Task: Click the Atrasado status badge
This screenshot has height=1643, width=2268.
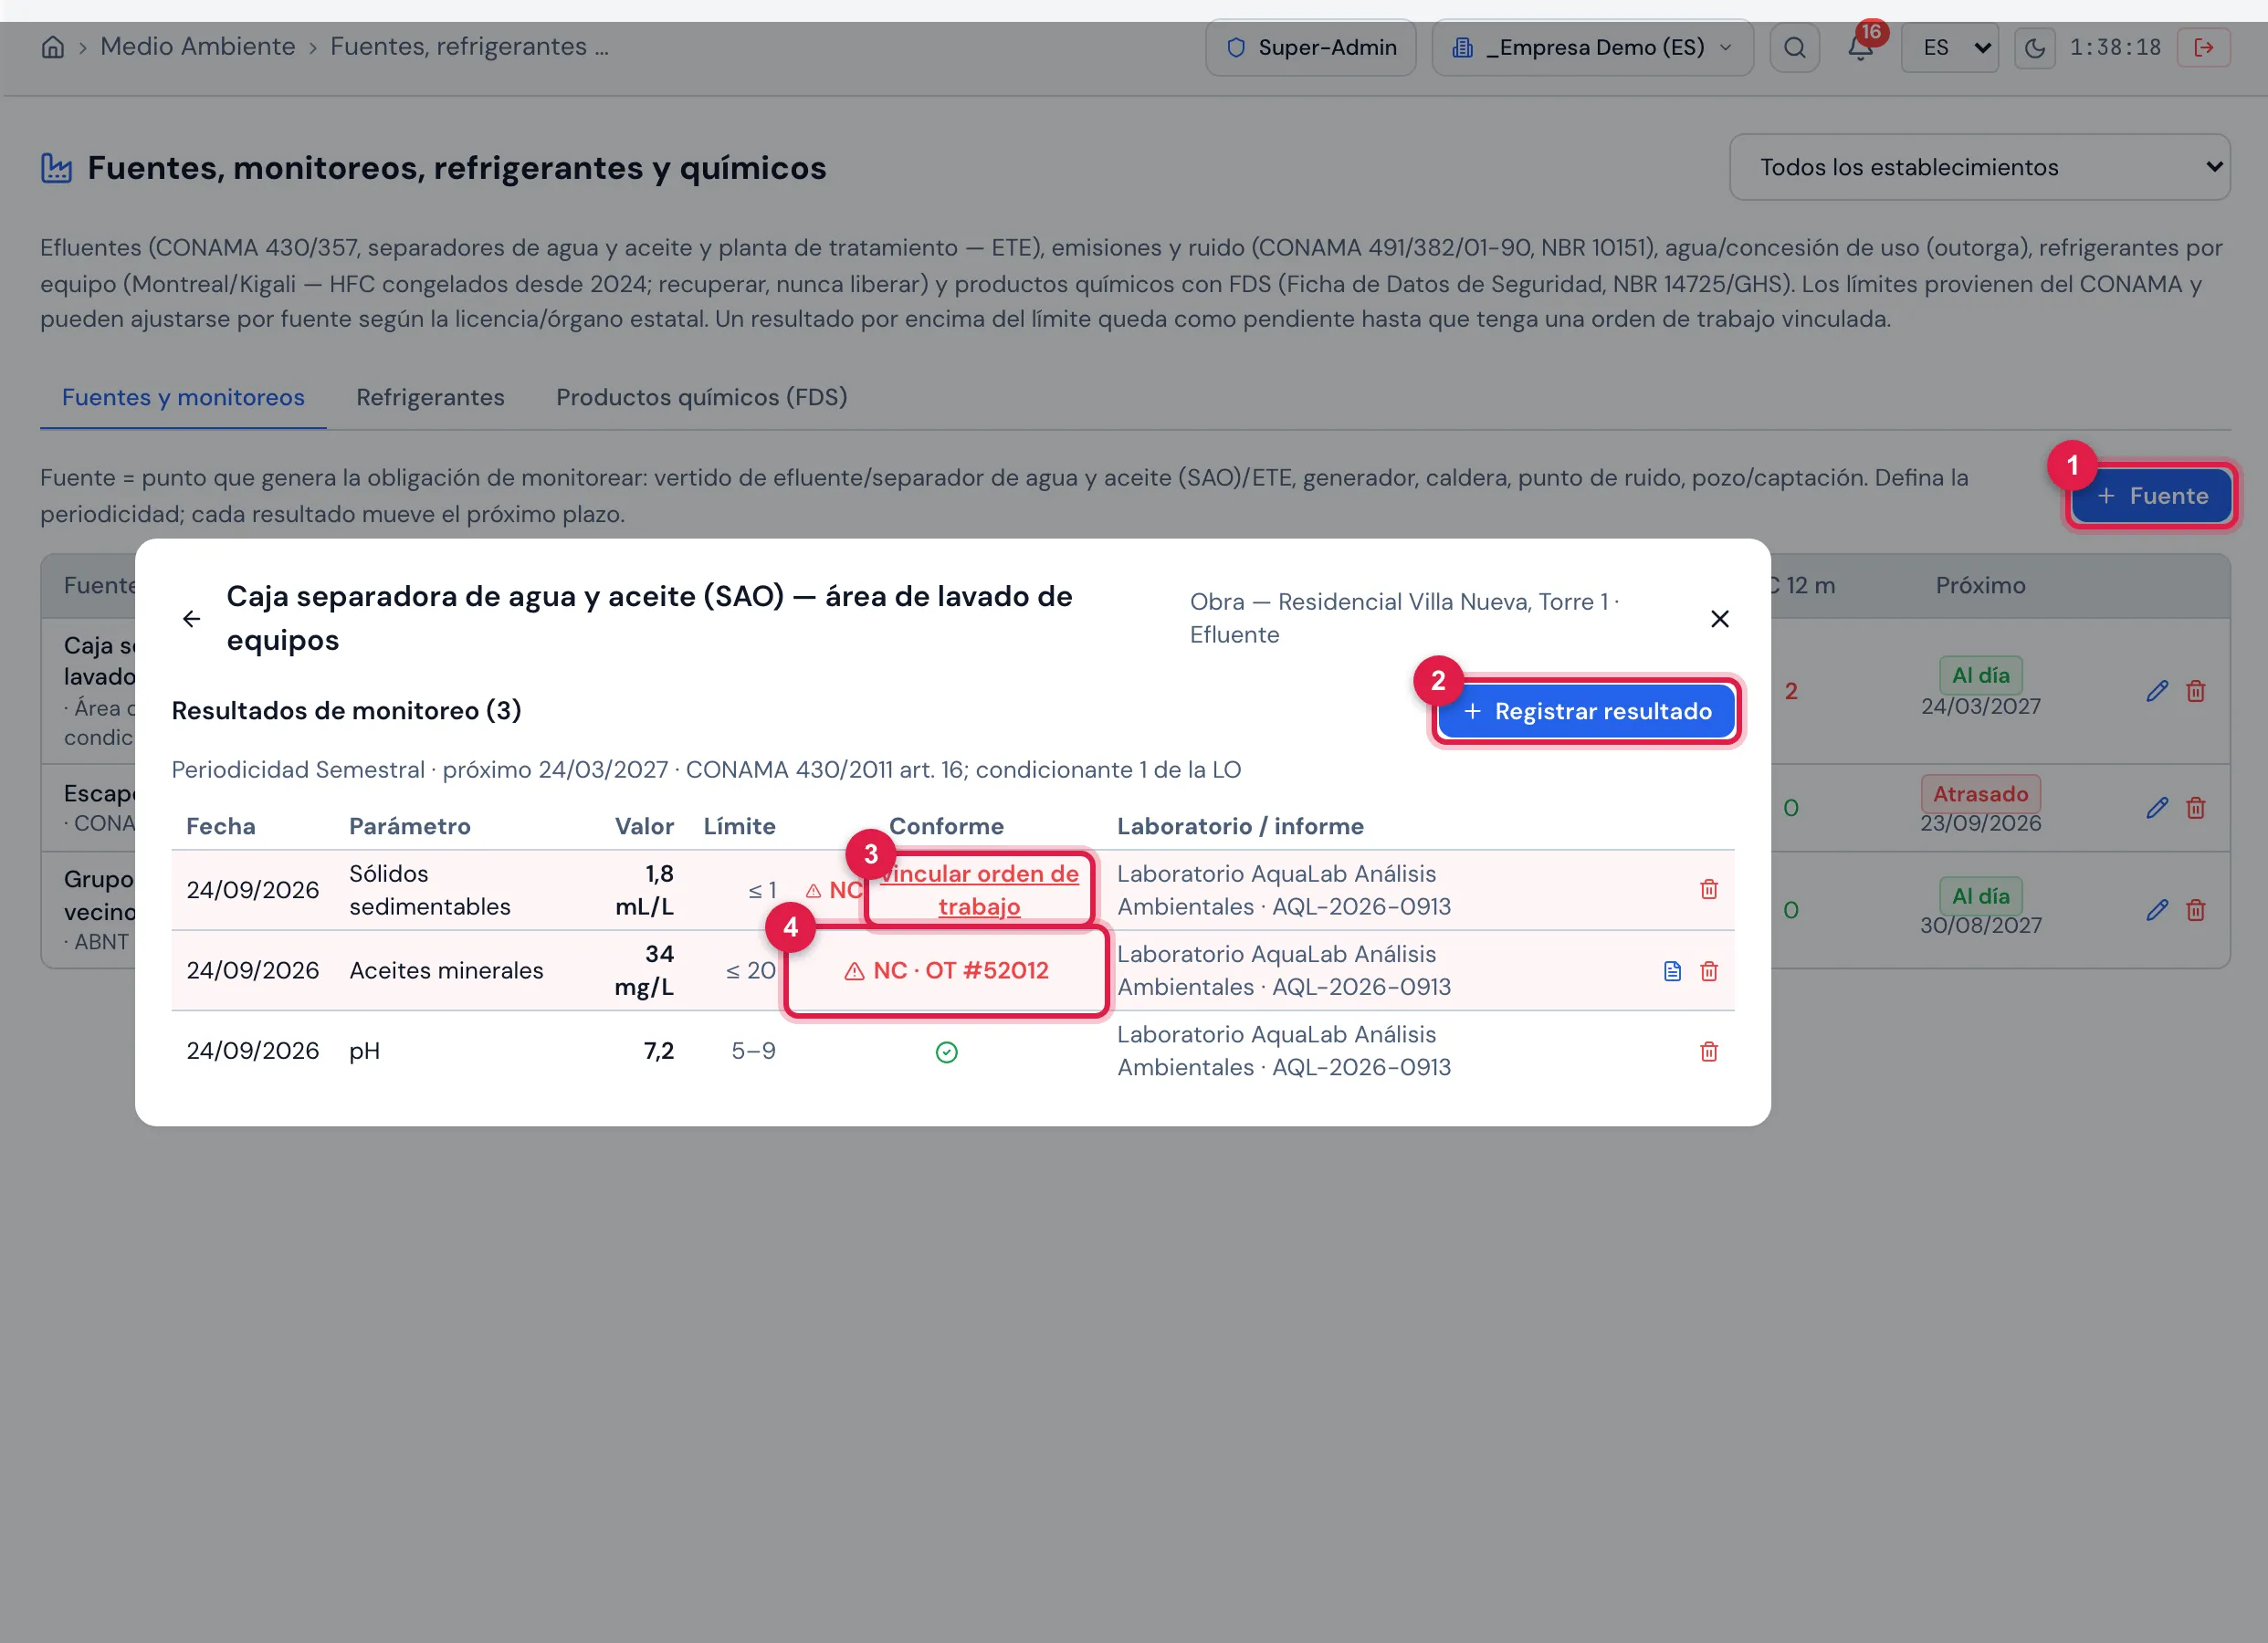Action: tap(1980, 793)
